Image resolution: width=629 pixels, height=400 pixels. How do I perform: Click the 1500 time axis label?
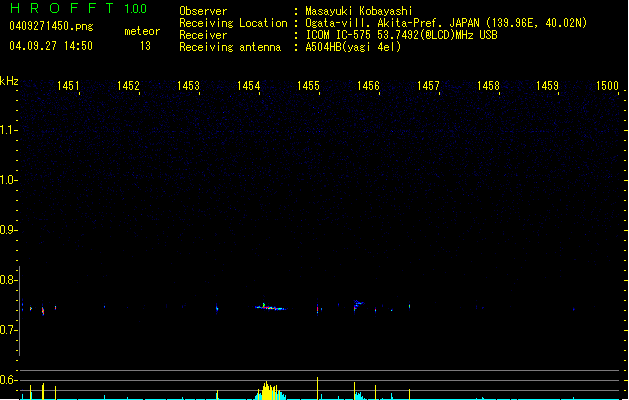pyautogui.click(x=607, y=86)
